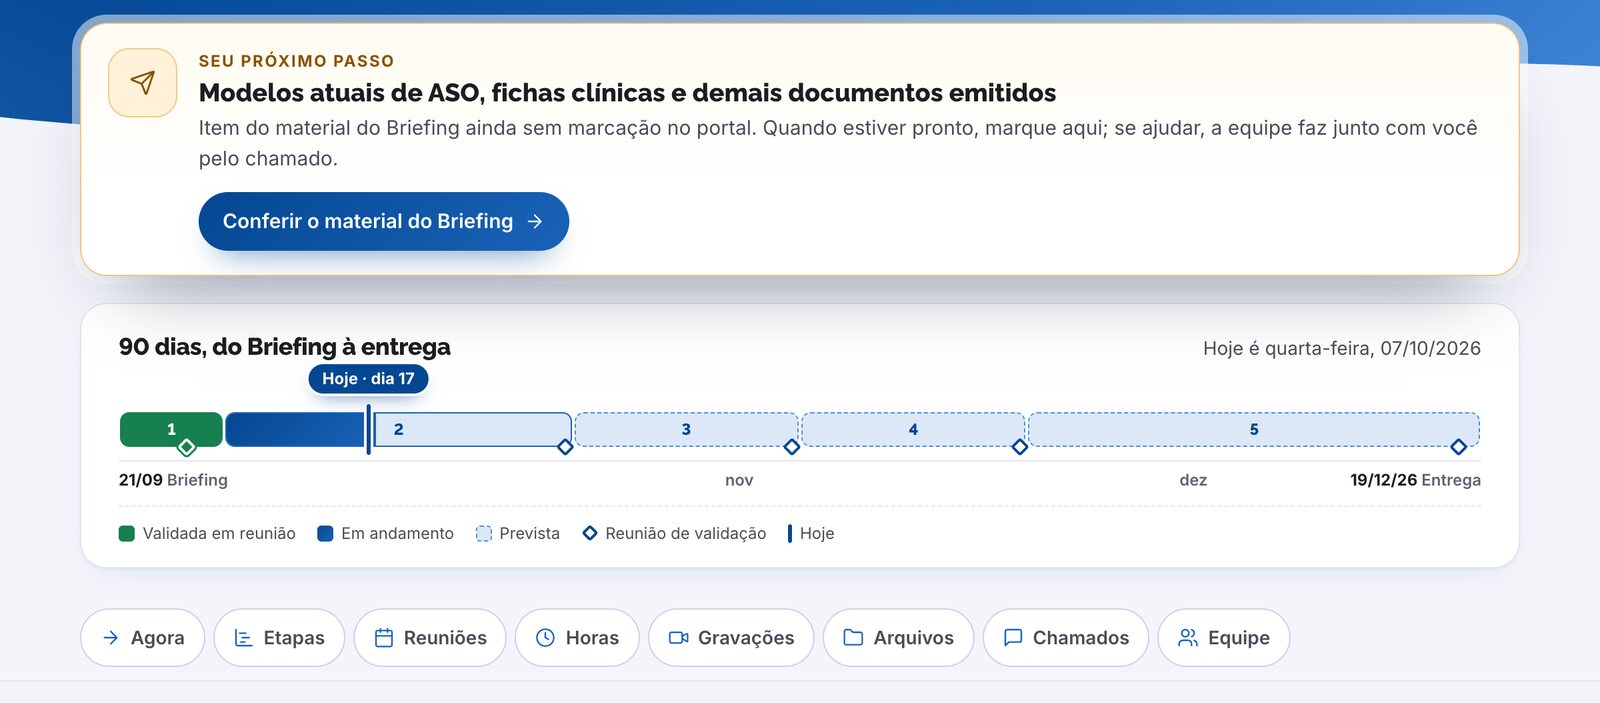Click the arrow icon on Agora
1600x703 pixels.
[x=111, y=638]
